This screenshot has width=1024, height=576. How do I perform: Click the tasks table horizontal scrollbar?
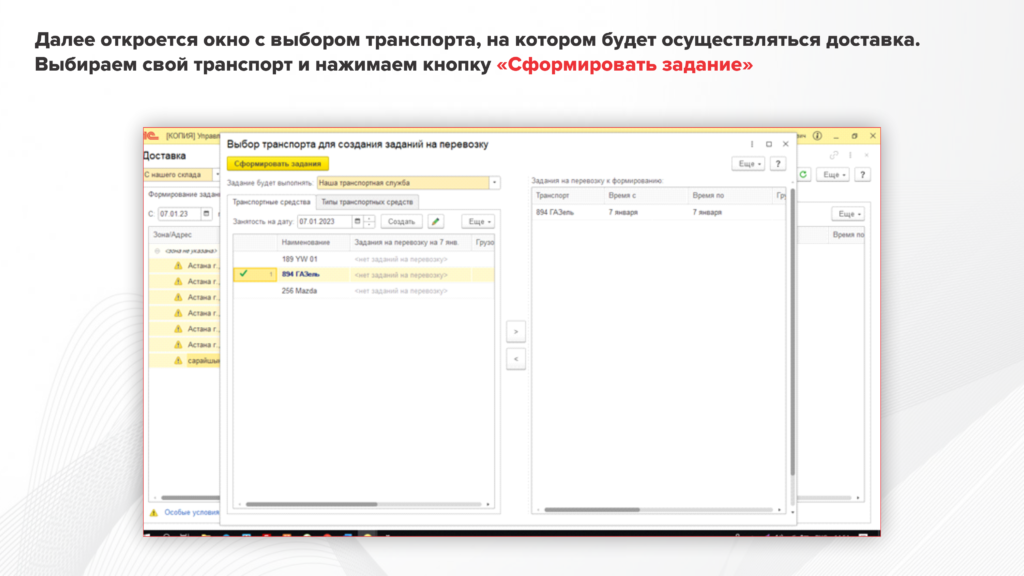[x=592, y=509]
